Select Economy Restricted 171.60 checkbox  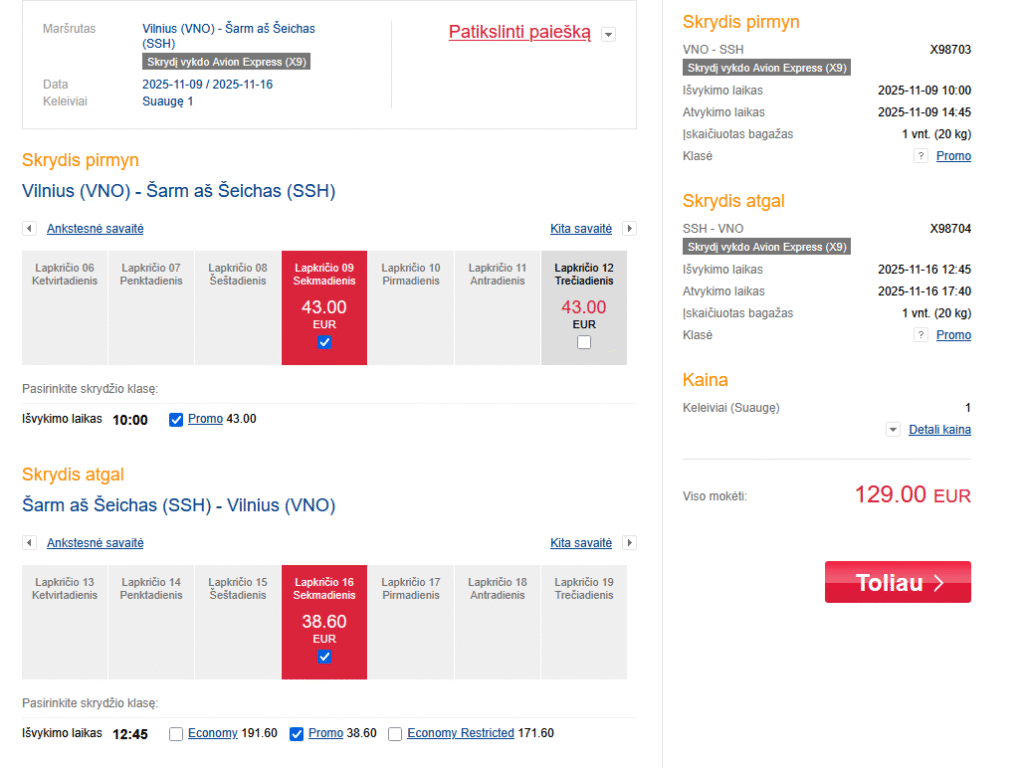click(x=395, y=734)
